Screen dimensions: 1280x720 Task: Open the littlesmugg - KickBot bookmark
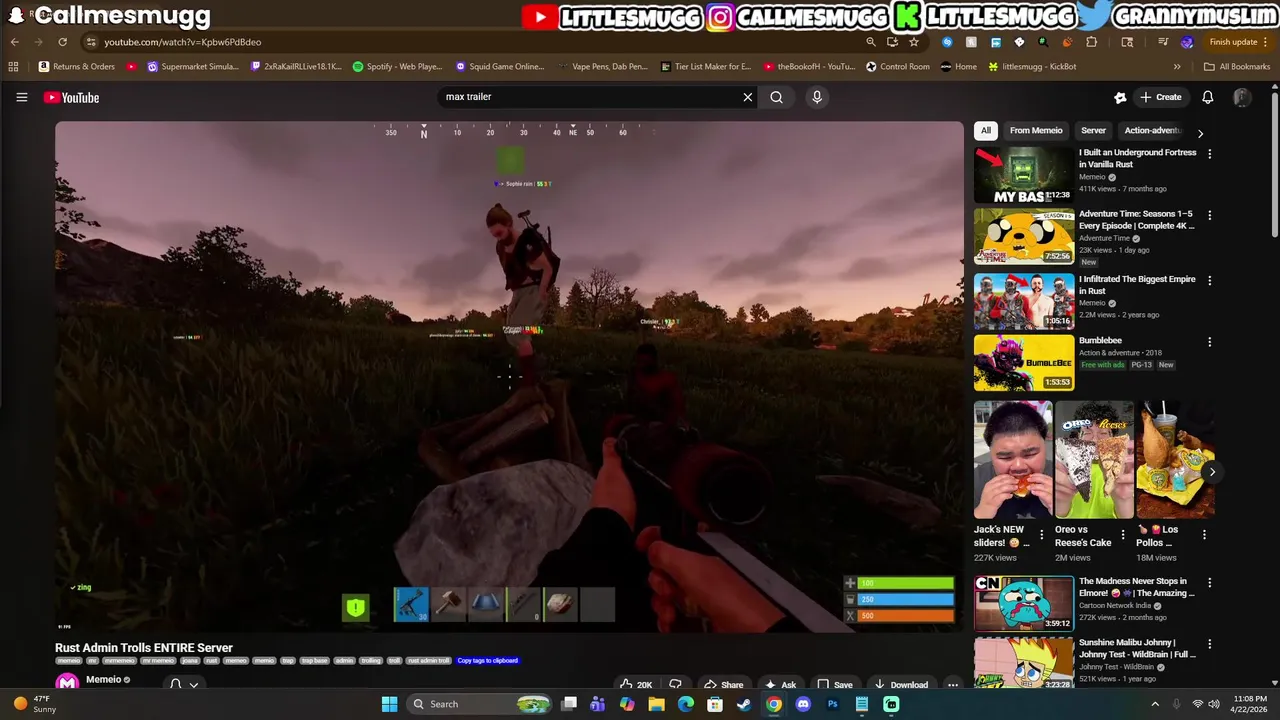coord(1032,67)
